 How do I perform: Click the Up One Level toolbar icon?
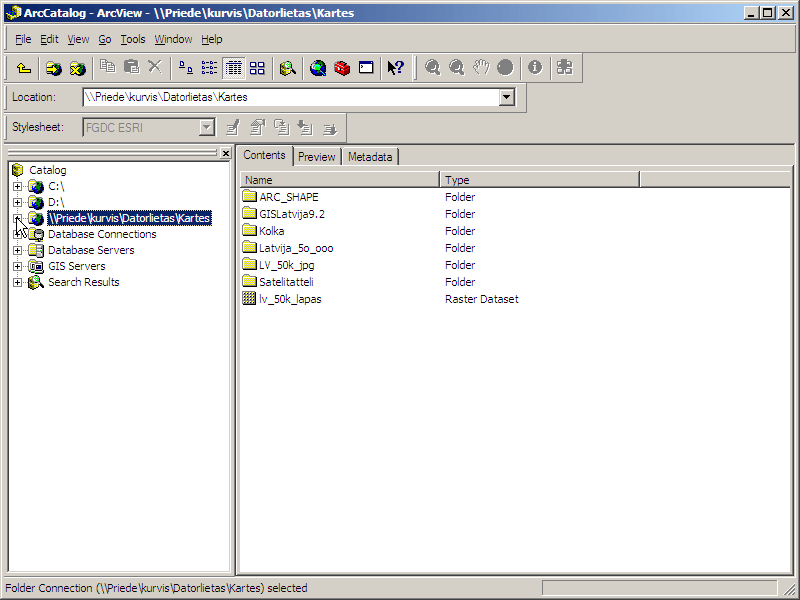pyautogui.click(x=24, y=67)
